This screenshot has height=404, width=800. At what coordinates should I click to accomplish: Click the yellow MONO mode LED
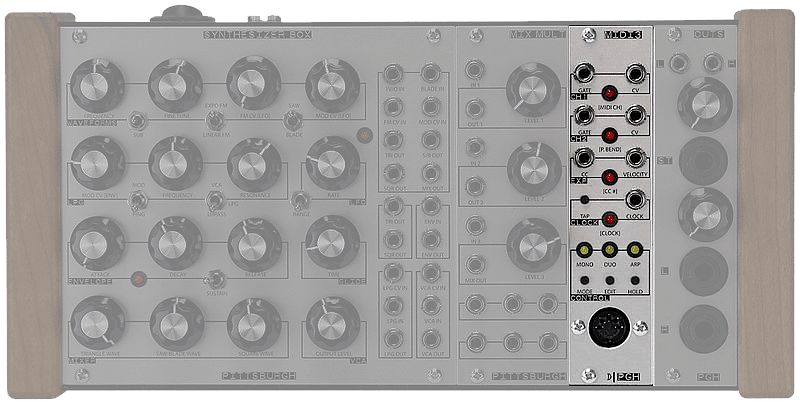[x=583, y=250]
